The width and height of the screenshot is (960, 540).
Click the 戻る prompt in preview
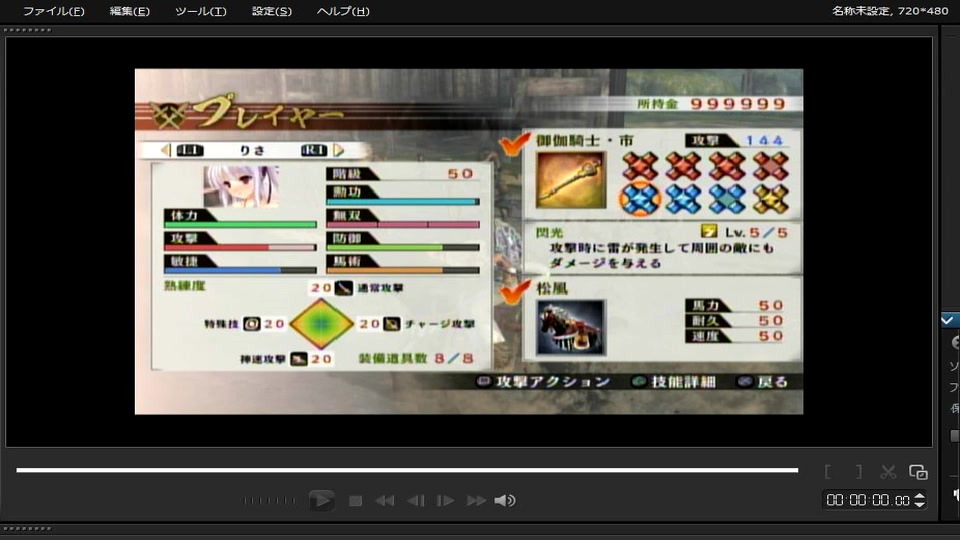763,382
